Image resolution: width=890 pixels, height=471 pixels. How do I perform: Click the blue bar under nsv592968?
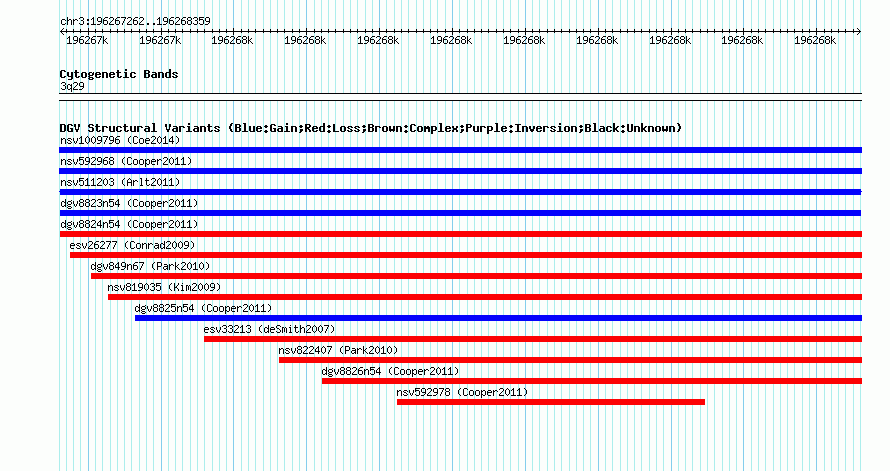point(460,171)
